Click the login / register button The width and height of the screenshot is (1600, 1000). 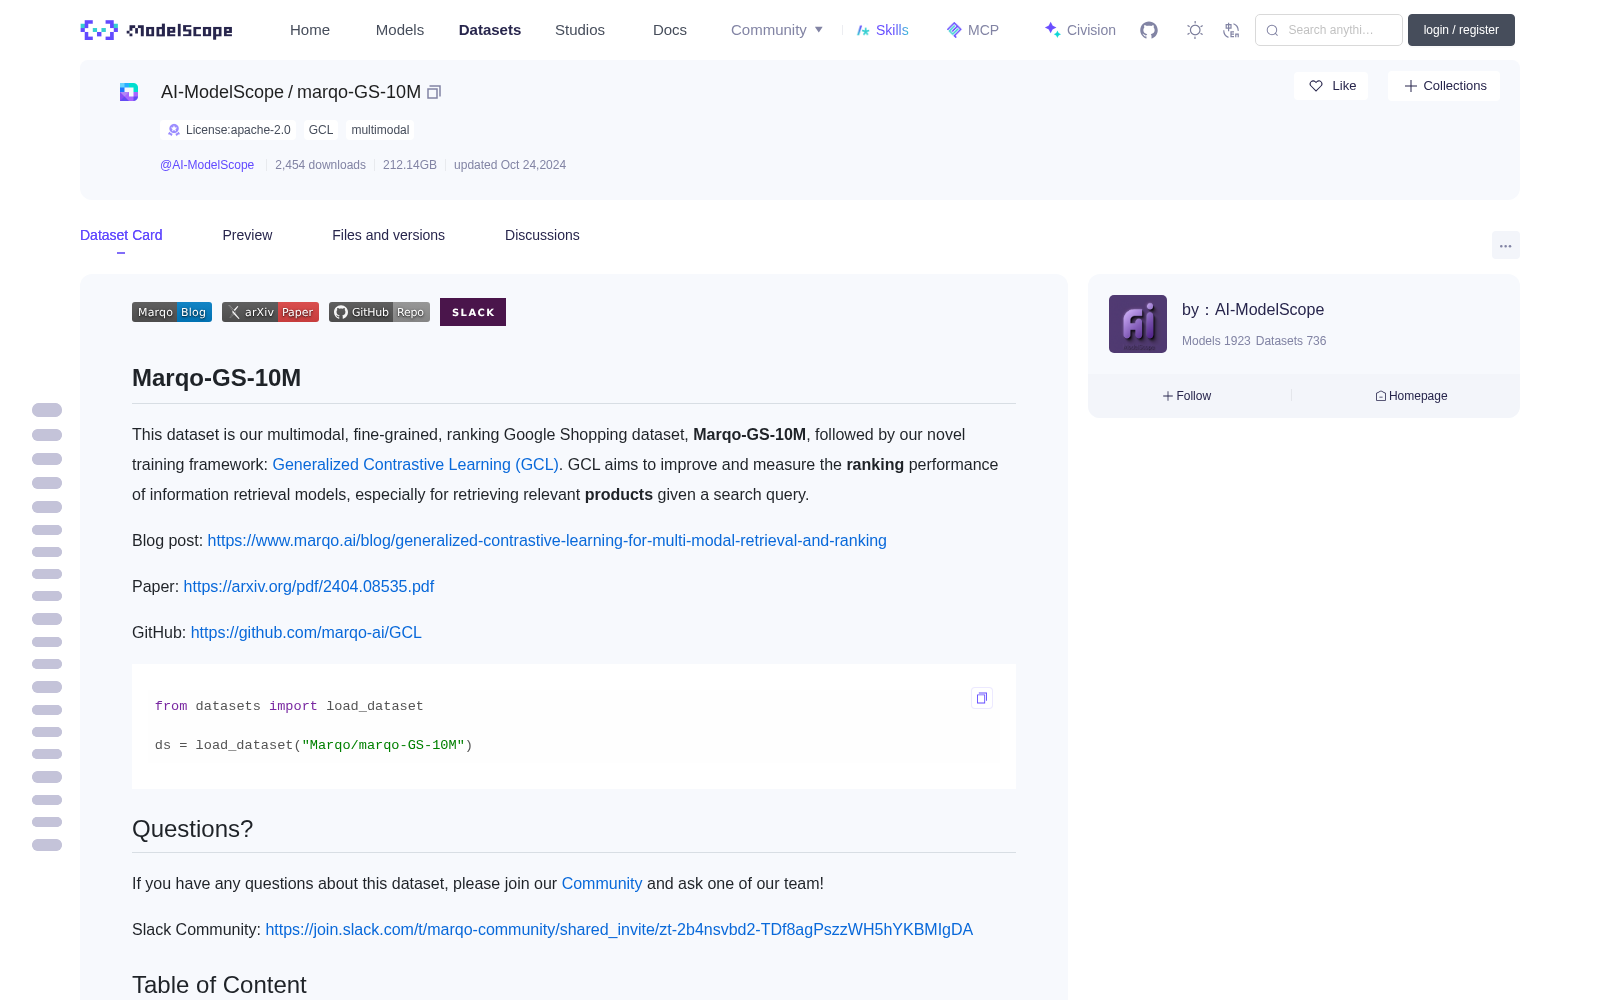tap(1461, 30)
